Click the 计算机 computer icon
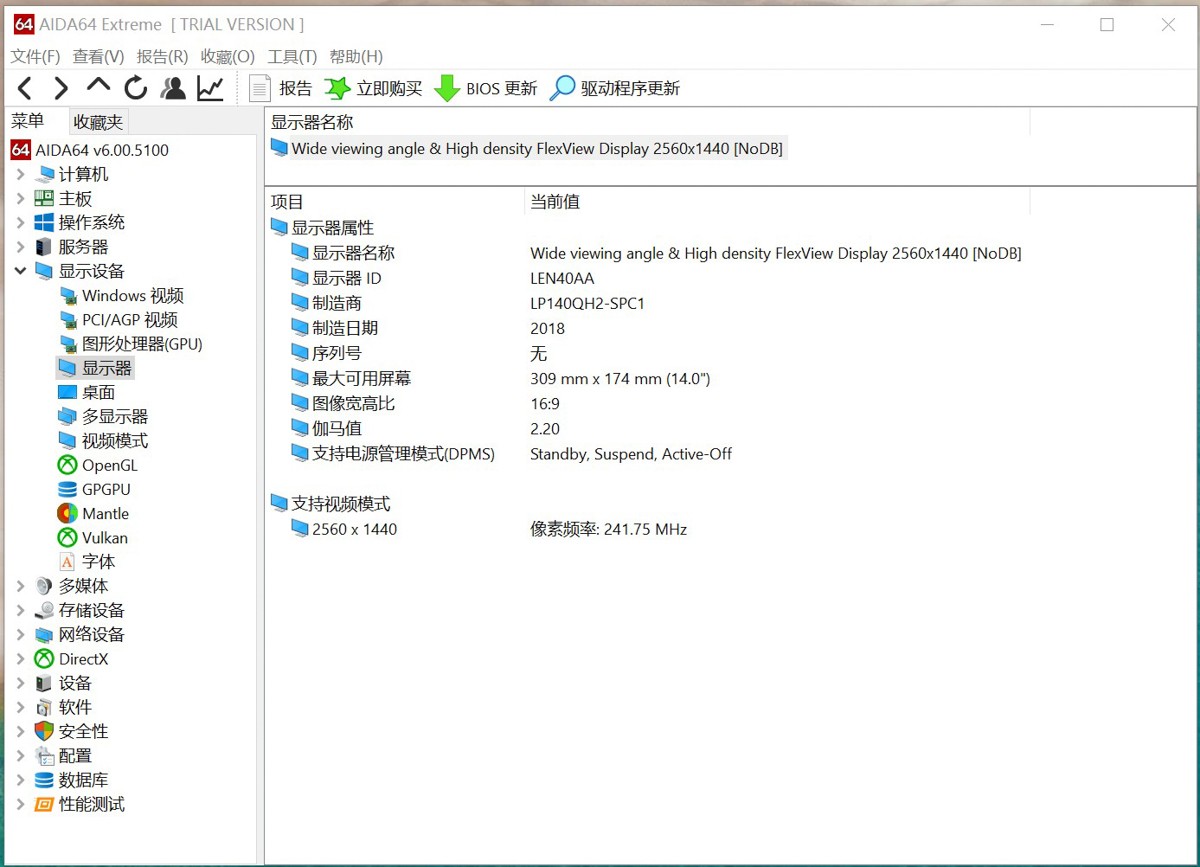Viewport: 1200px width, 867px height. 44,174
